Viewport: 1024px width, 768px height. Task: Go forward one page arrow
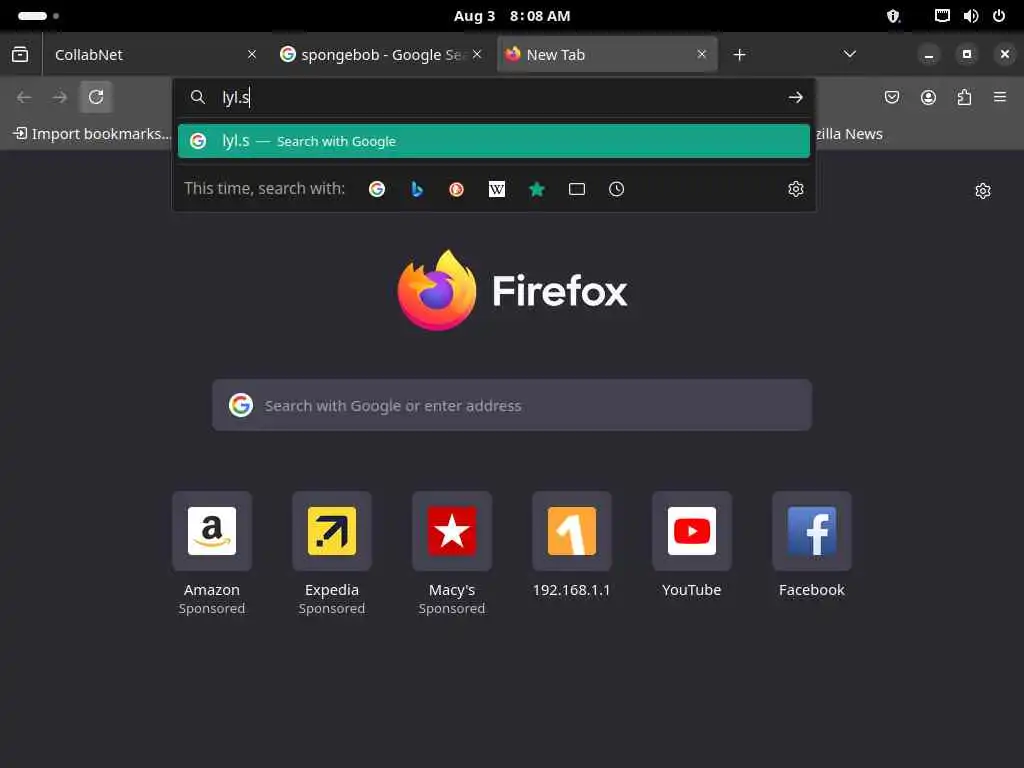(x=60, y=97)
